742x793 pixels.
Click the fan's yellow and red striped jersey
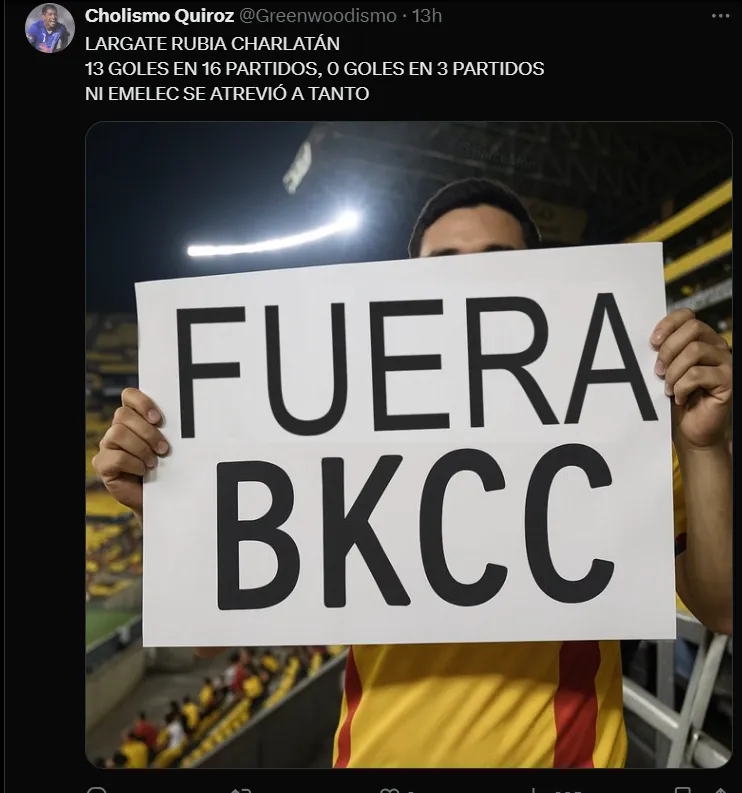pyautogui.click(x=481, y=706)
